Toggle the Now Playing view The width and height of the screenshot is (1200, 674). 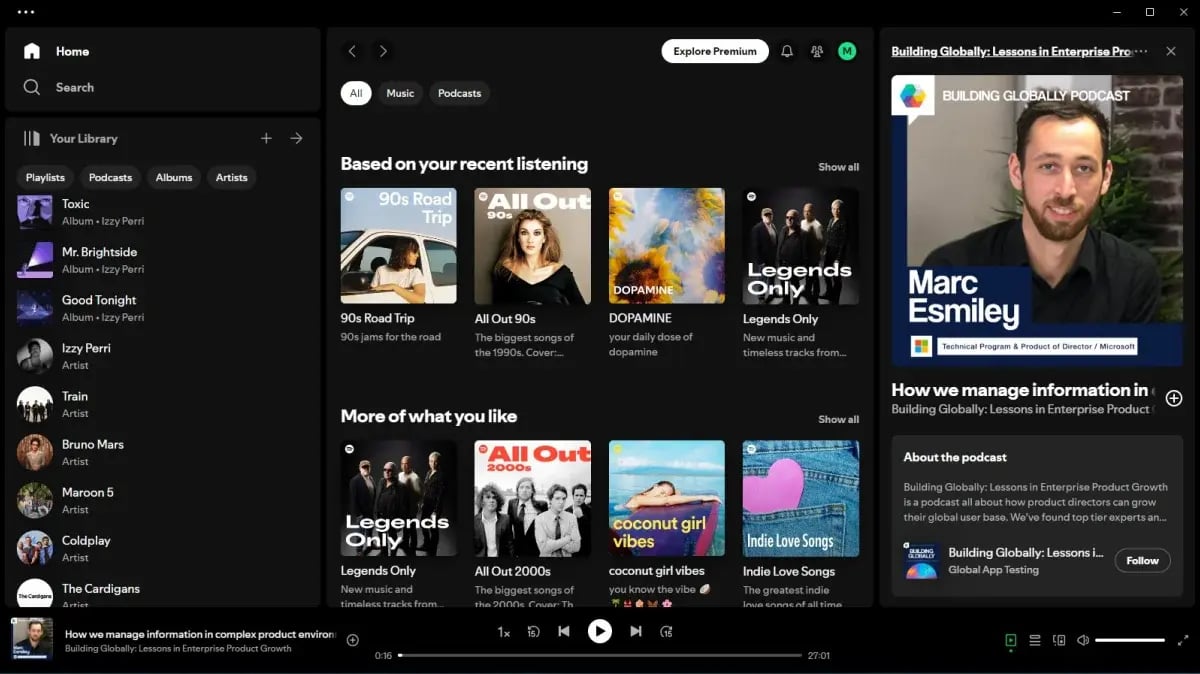coord(1010,640)
